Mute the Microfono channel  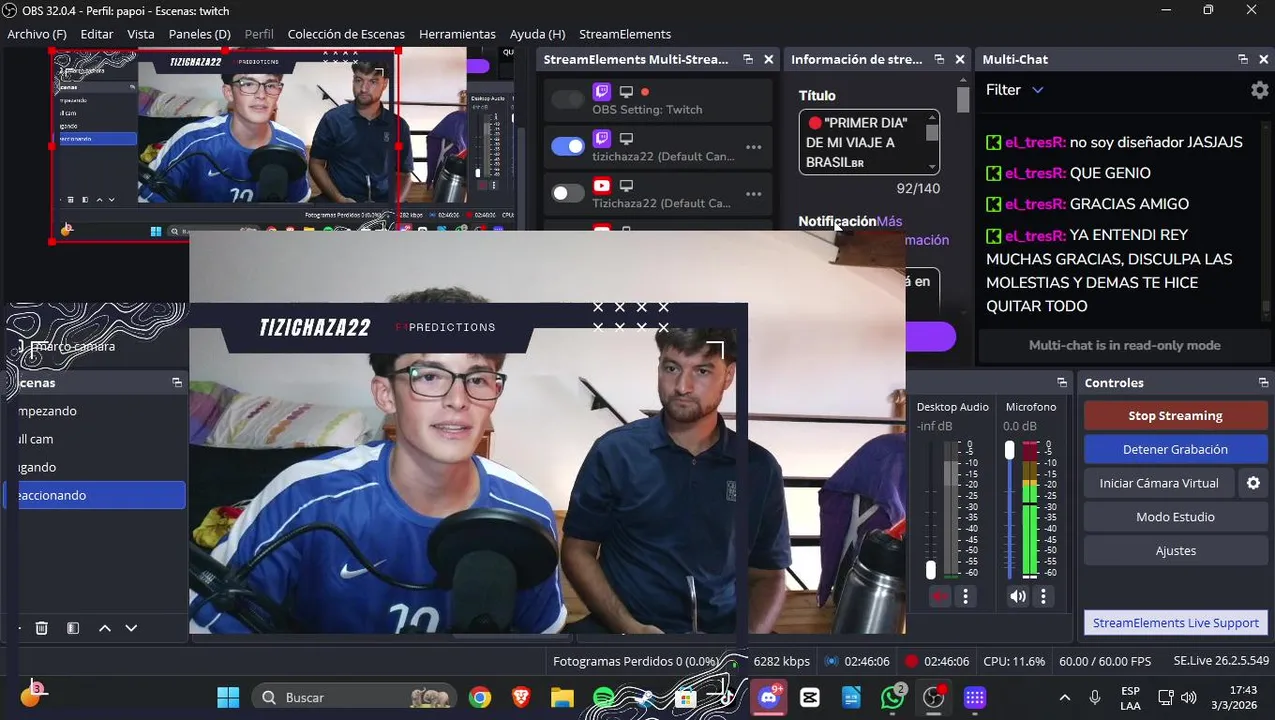coord(1017,597)
